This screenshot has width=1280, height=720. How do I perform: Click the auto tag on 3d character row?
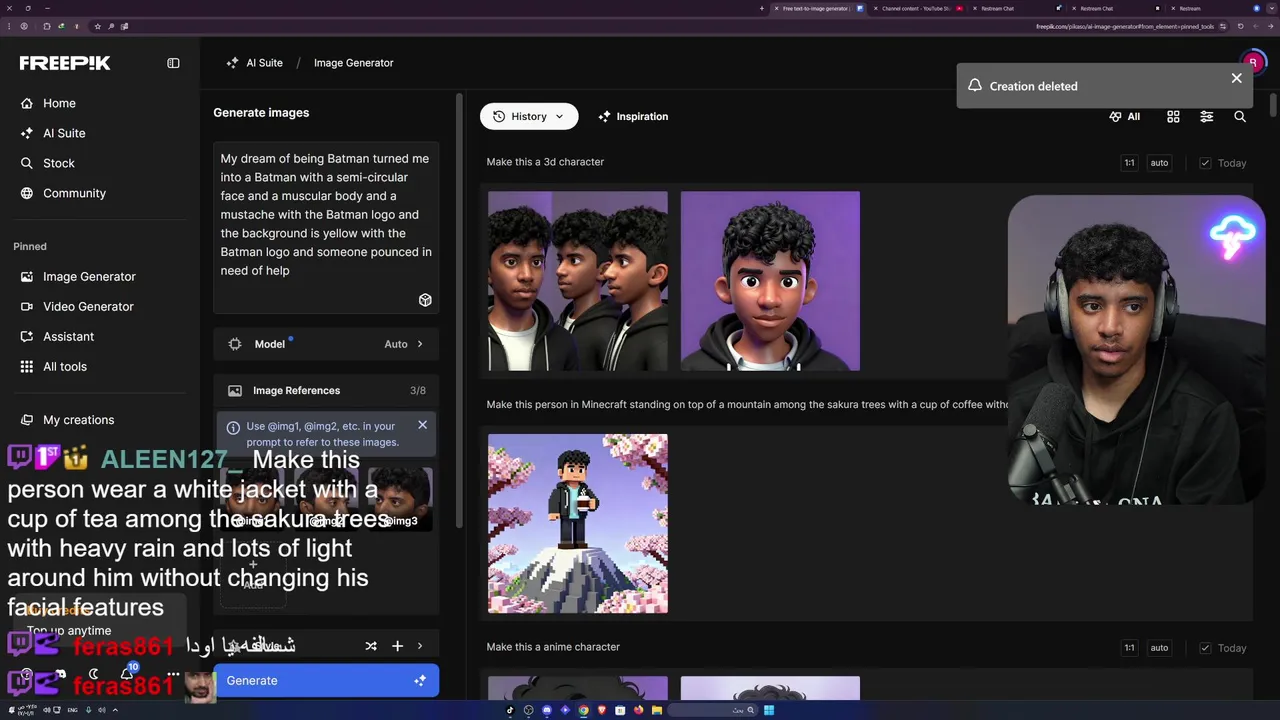pos(1159,163)
